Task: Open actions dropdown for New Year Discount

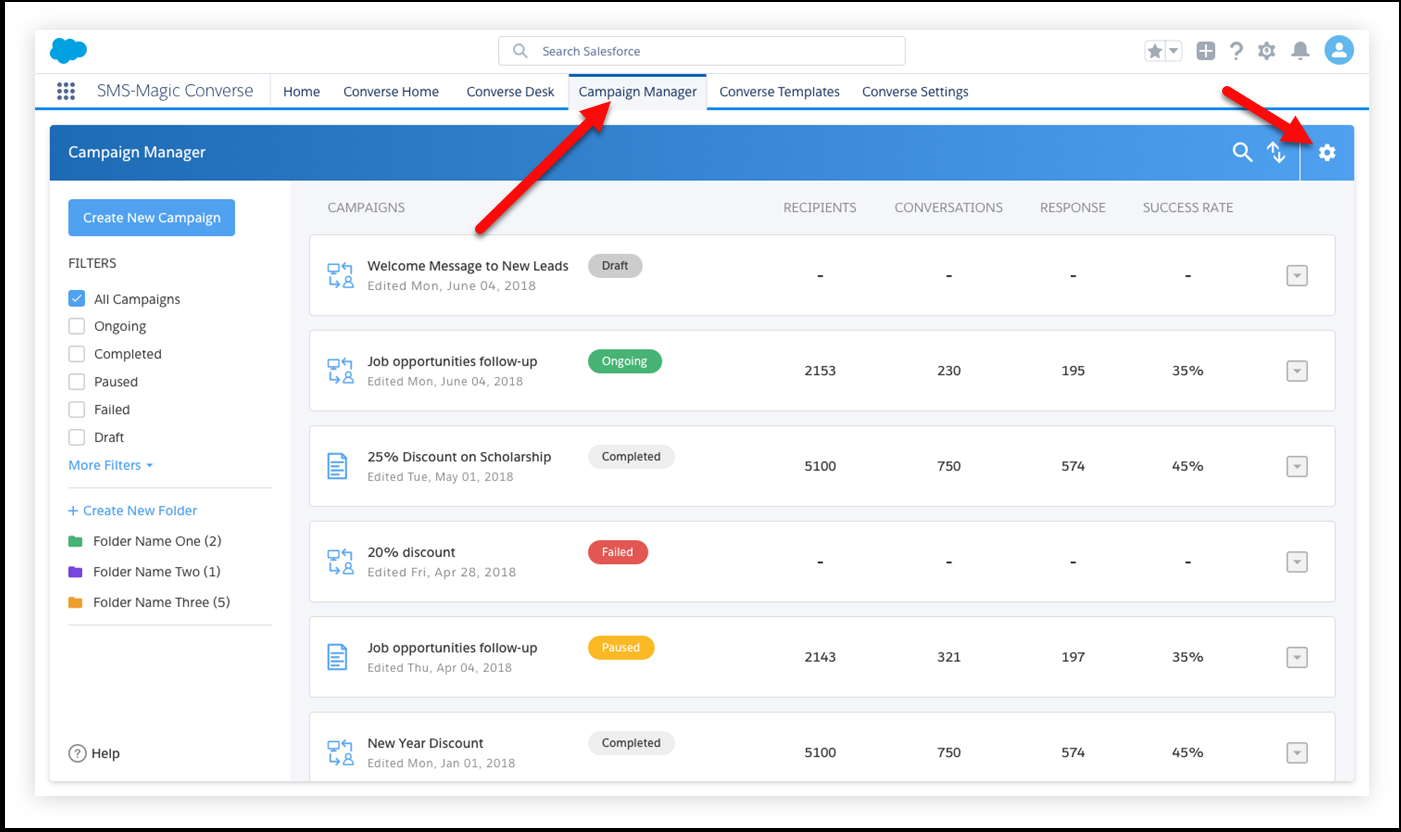Action: [x=1297, y=753]
